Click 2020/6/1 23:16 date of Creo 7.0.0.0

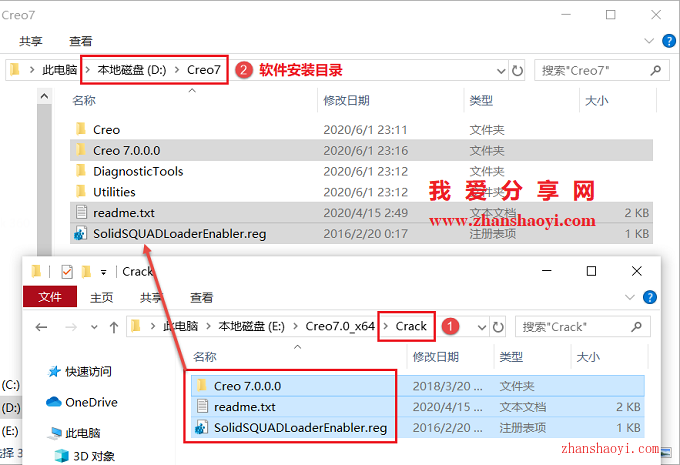(366, 151)
